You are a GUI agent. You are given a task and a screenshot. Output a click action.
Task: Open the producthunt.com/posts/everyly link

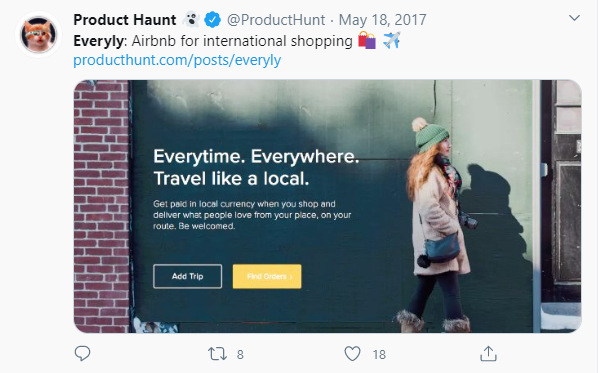(x=177, y=60)
